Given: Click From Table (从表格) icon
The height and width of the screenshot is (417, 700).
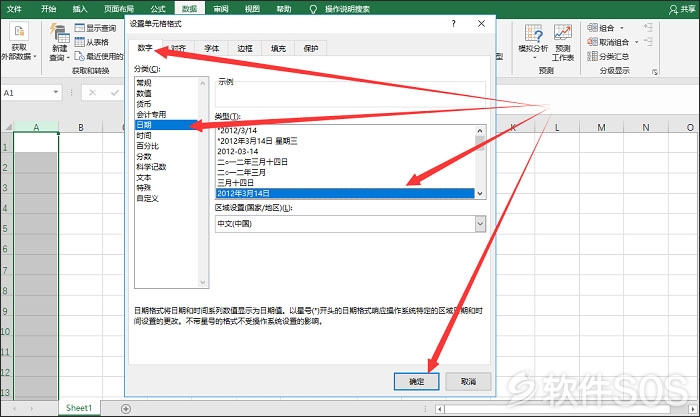Looking at the screenshot, I should (79, 42).
